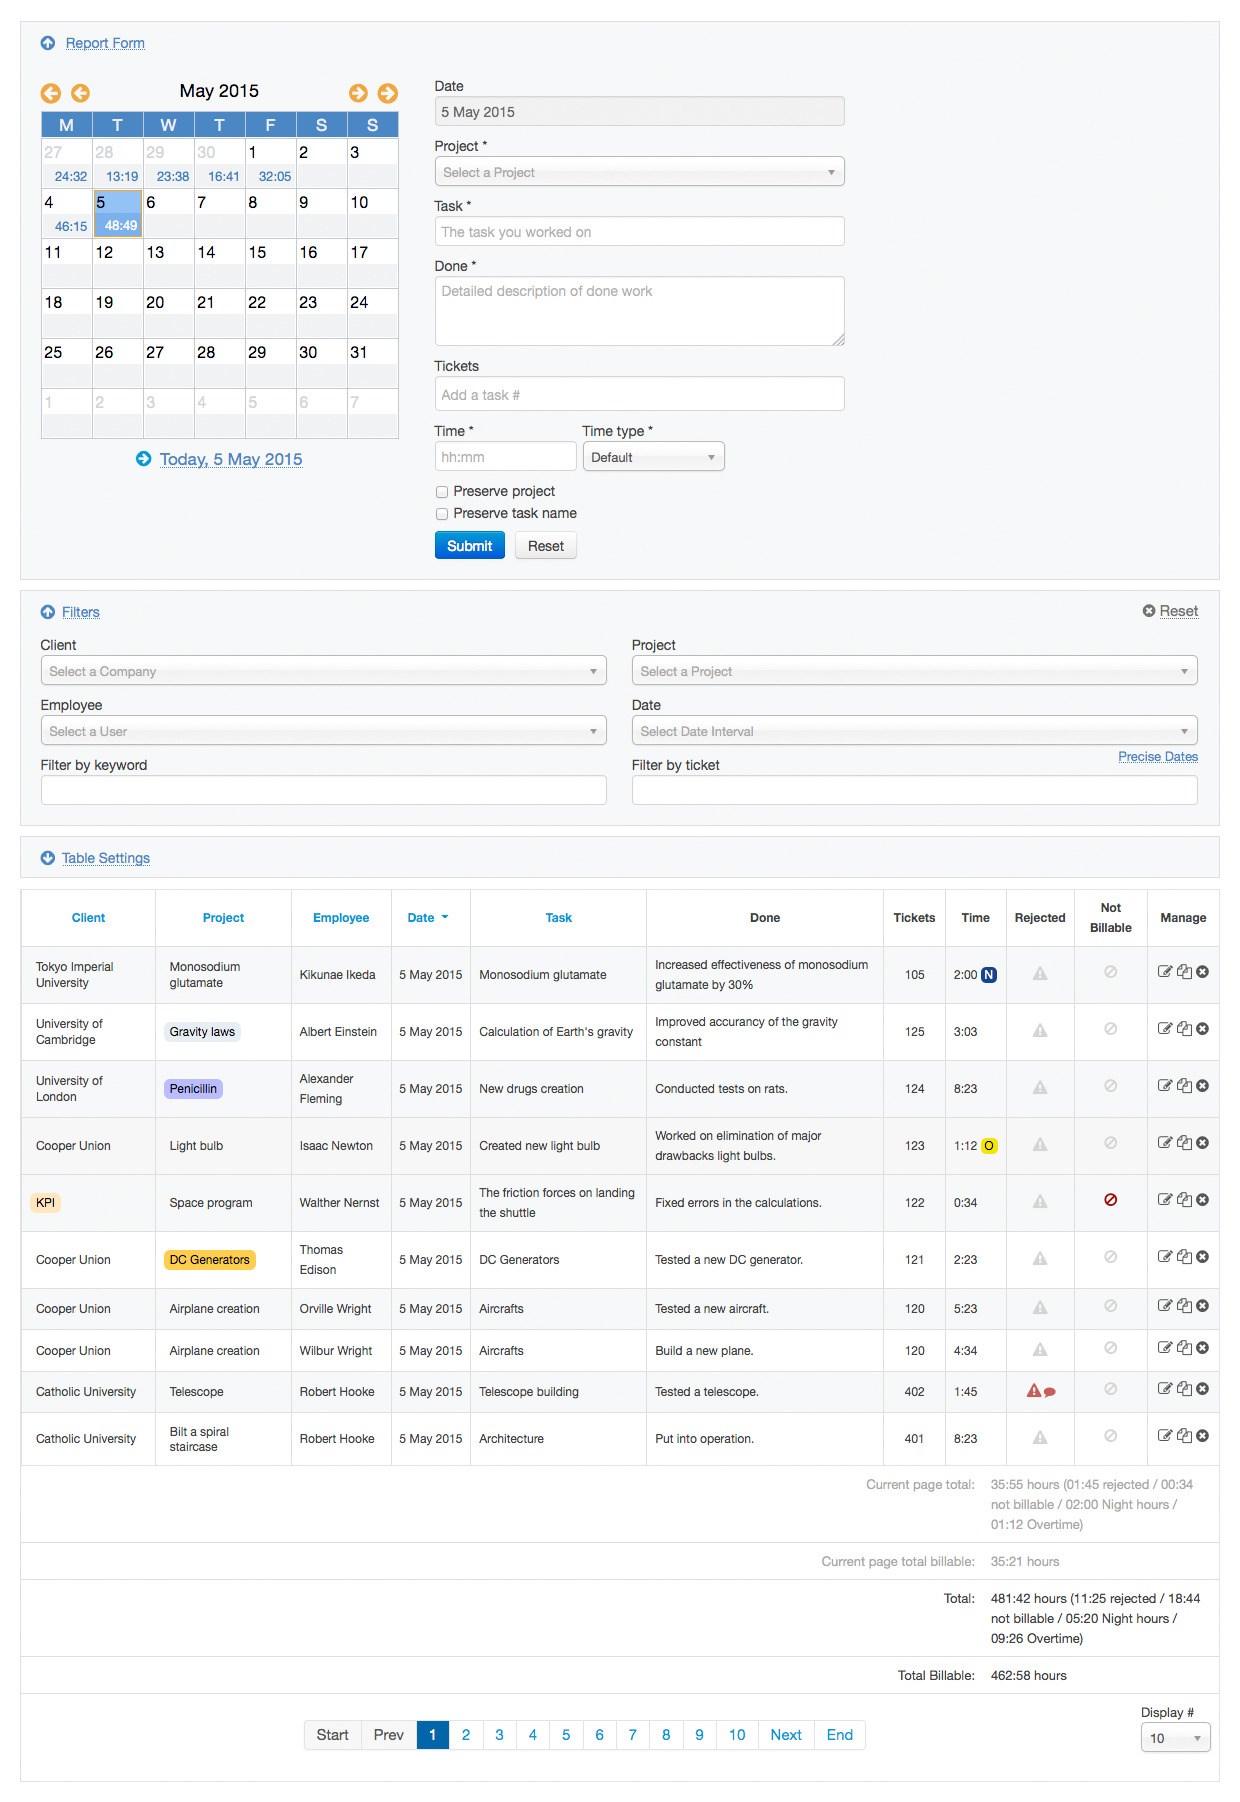Click rejected warning icon for Isaac Newton row

(x=1040, y=1144)
